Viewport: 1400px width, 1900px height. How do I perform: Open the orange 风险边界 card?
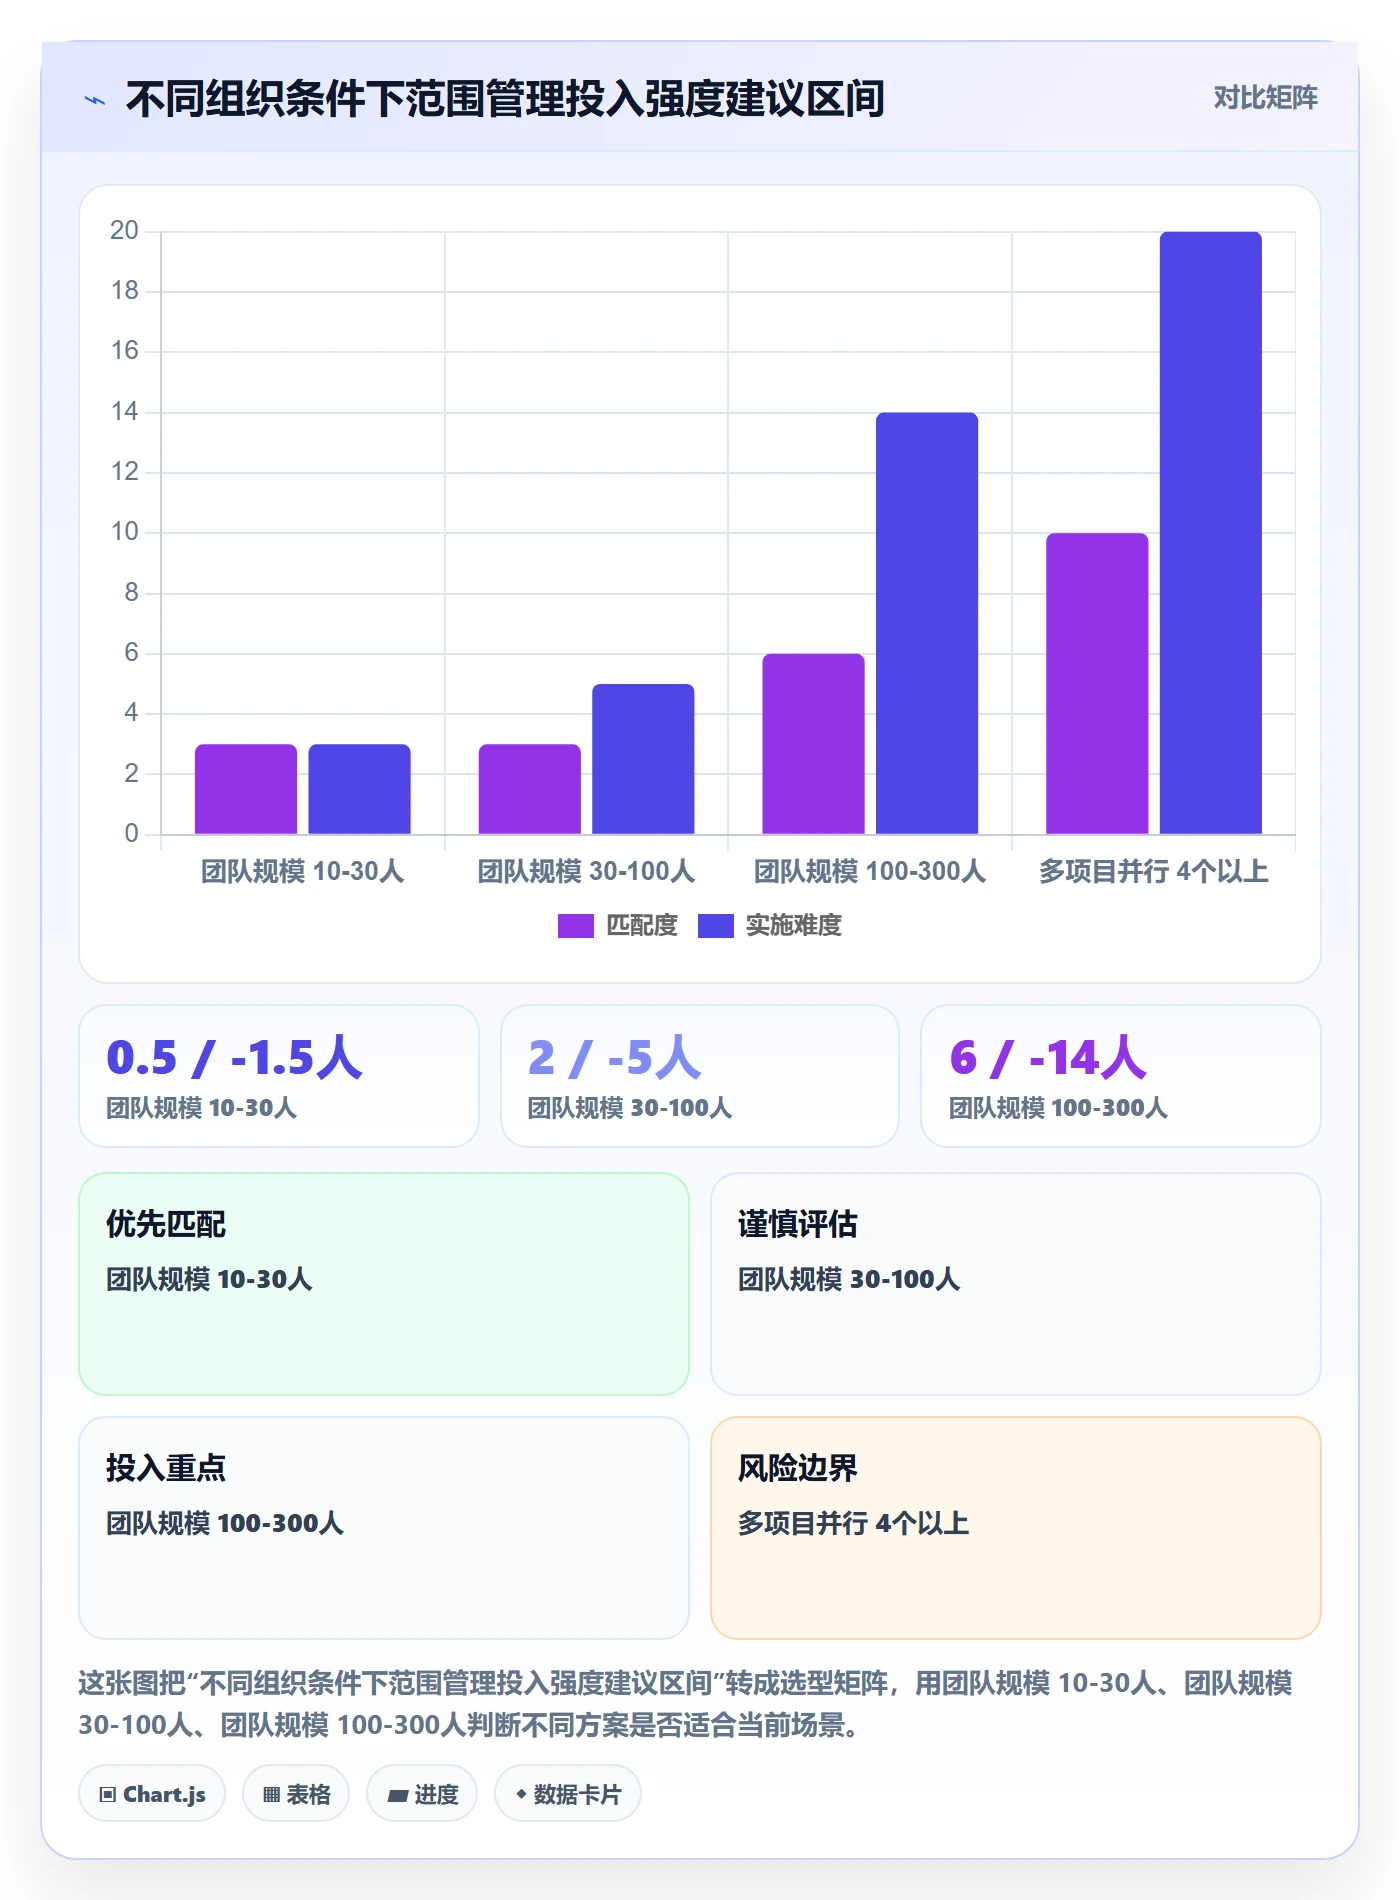(1016, 1528)
